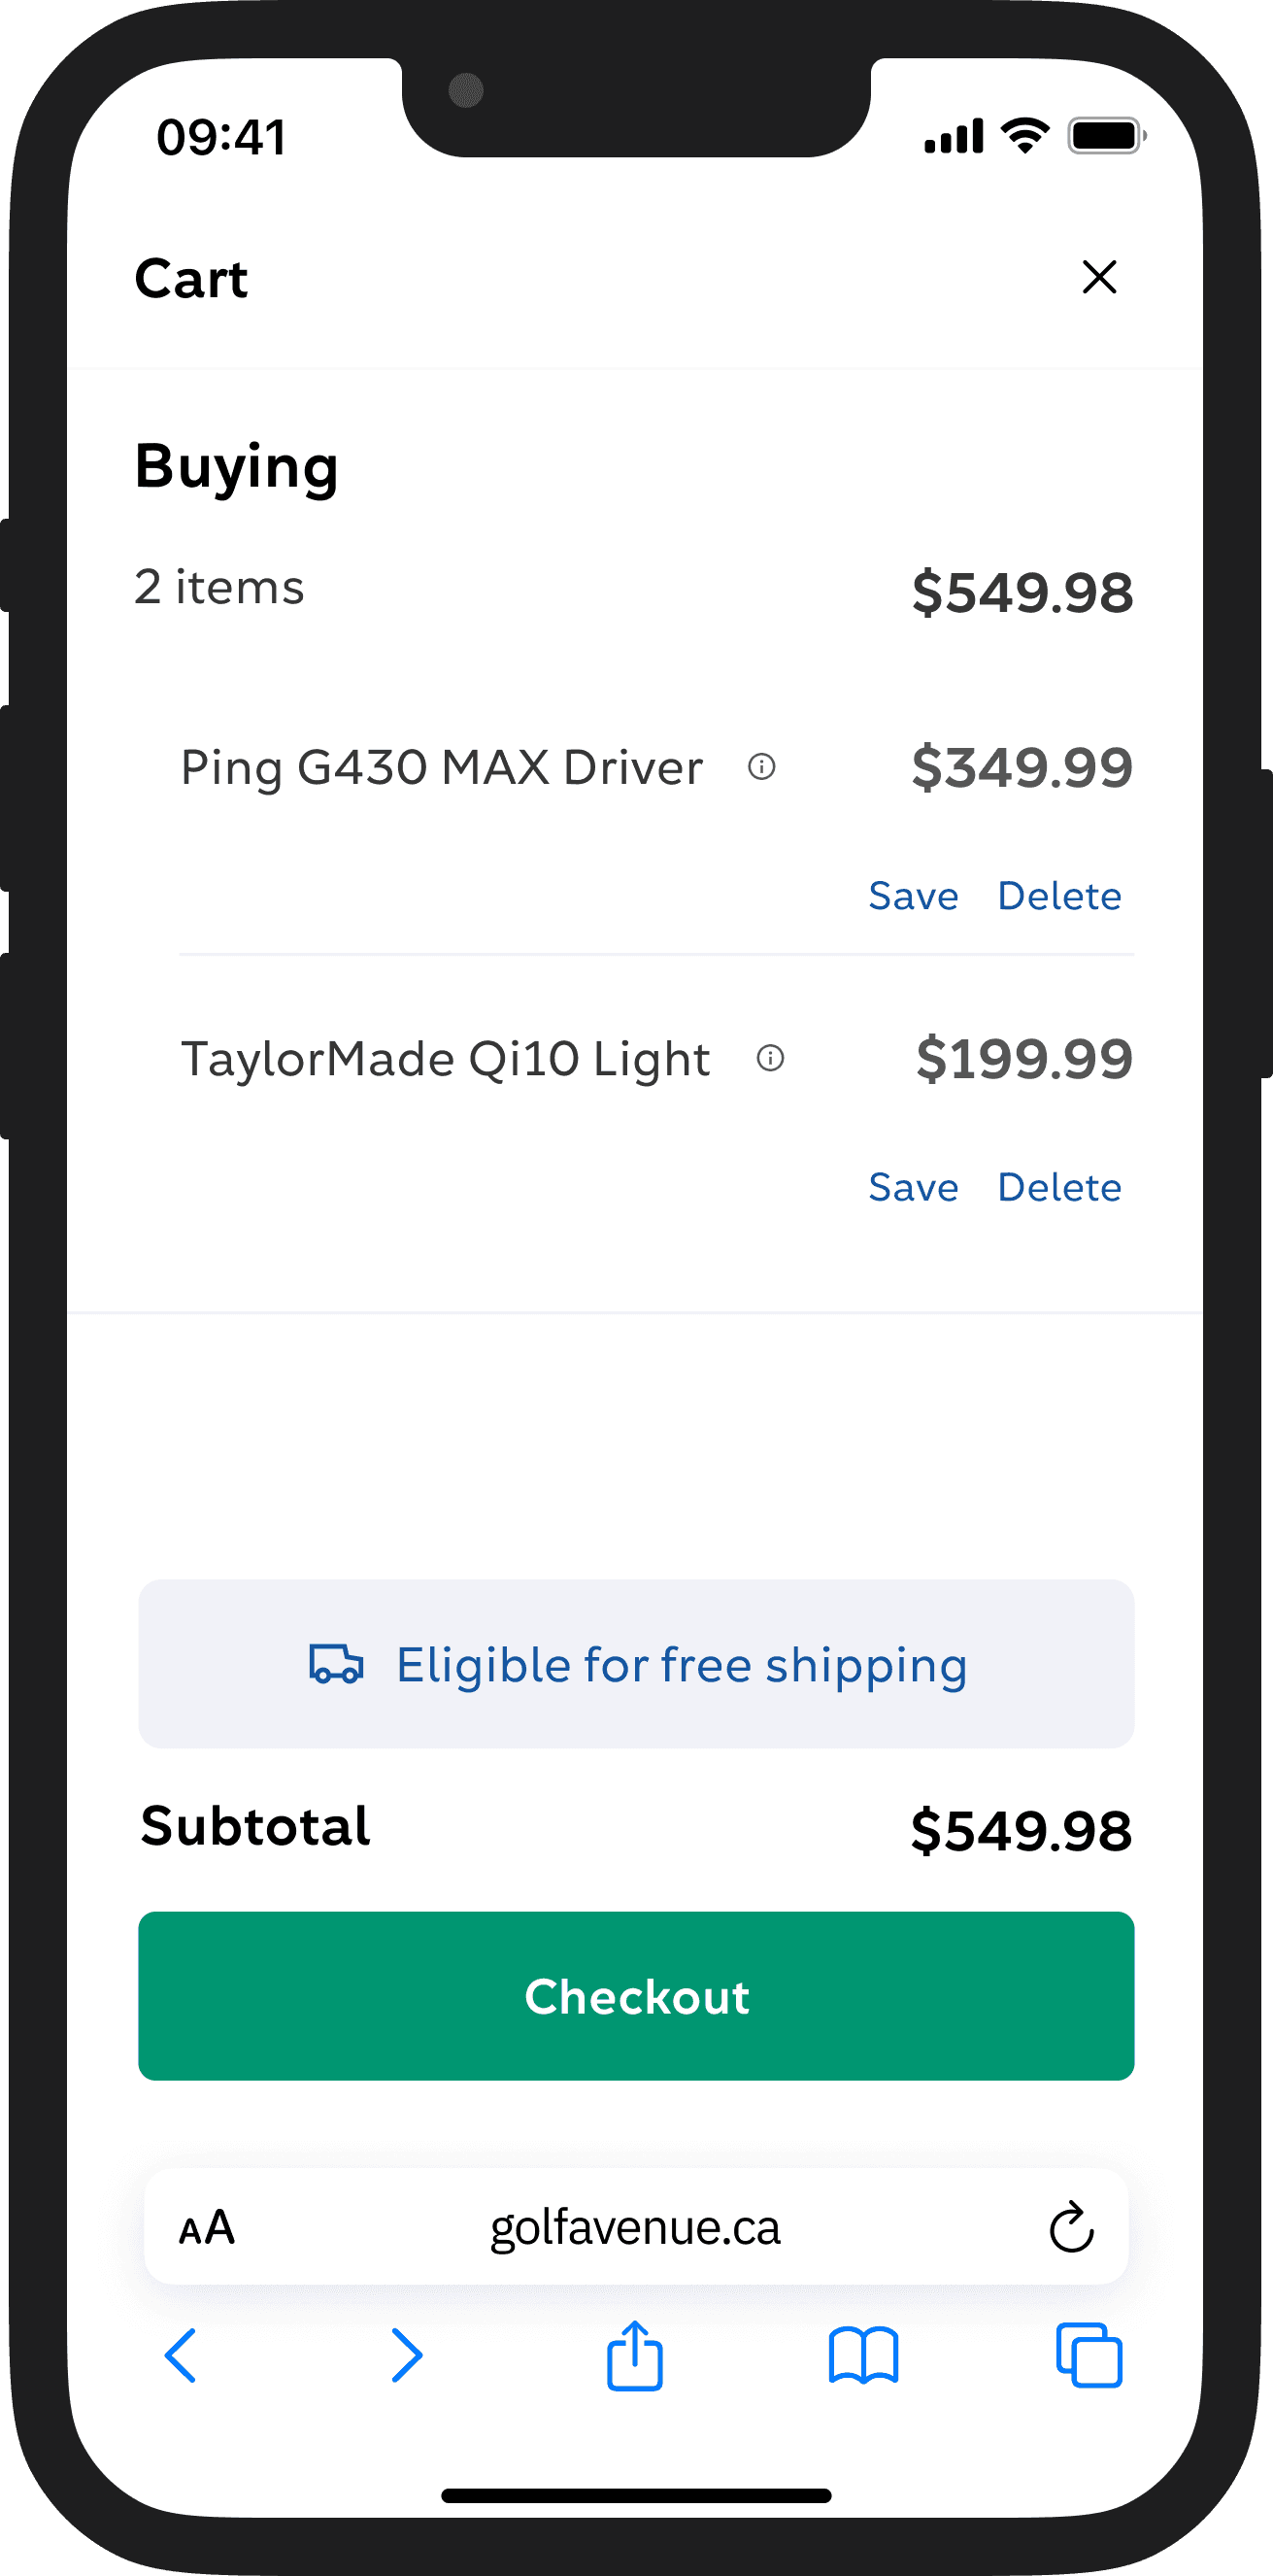Delete the Ping G430 MAX Driver from cart
The width and height of the screenshot is (1273, 2576).
[x=1059, y=896]
